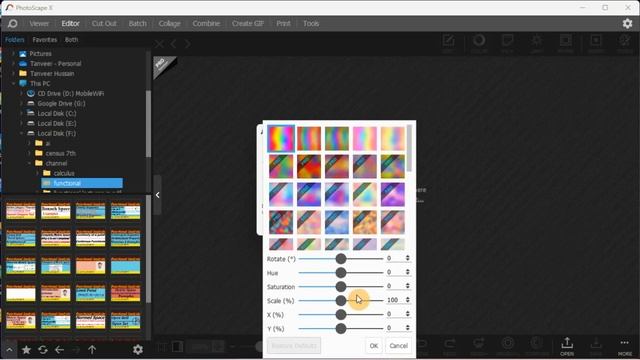Click the OPEN file icon
This screenshot has height=360, width=640.
[567, 346]
